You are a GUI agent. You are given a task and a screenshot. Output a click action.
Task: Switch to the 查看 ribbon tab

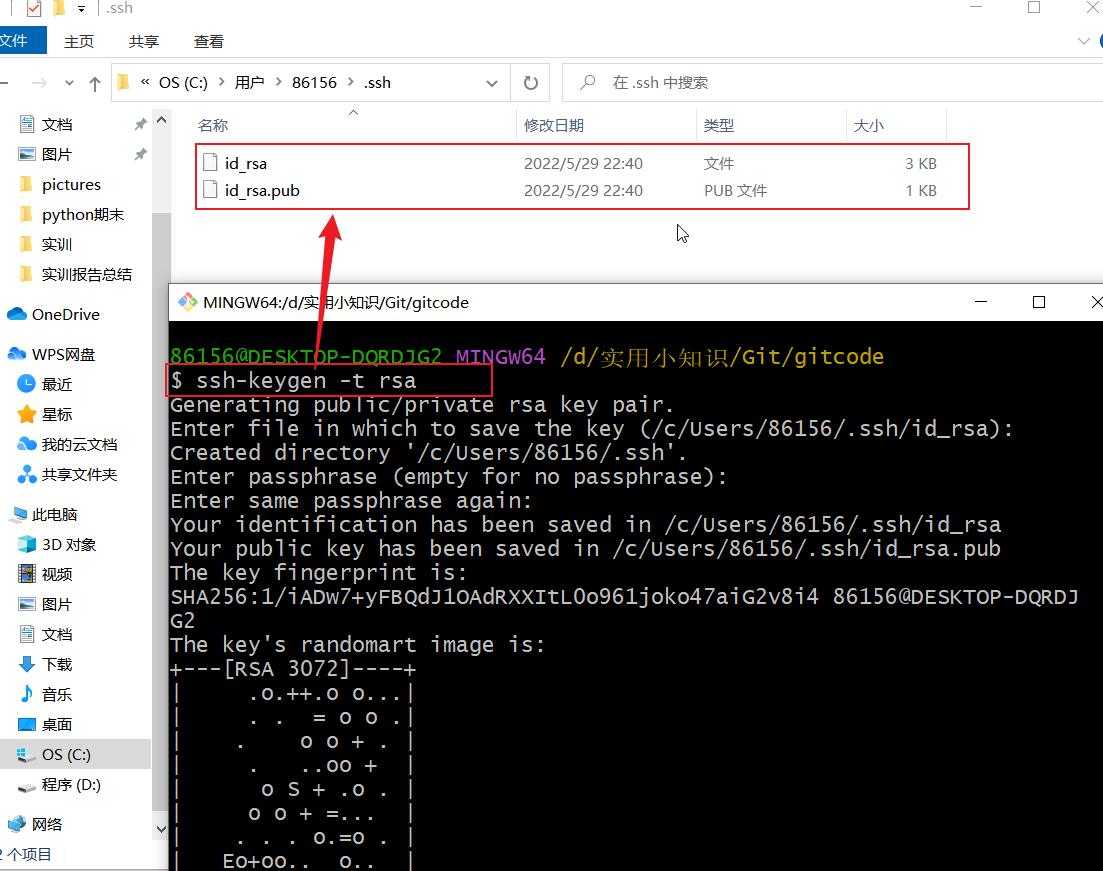(208, 42)
